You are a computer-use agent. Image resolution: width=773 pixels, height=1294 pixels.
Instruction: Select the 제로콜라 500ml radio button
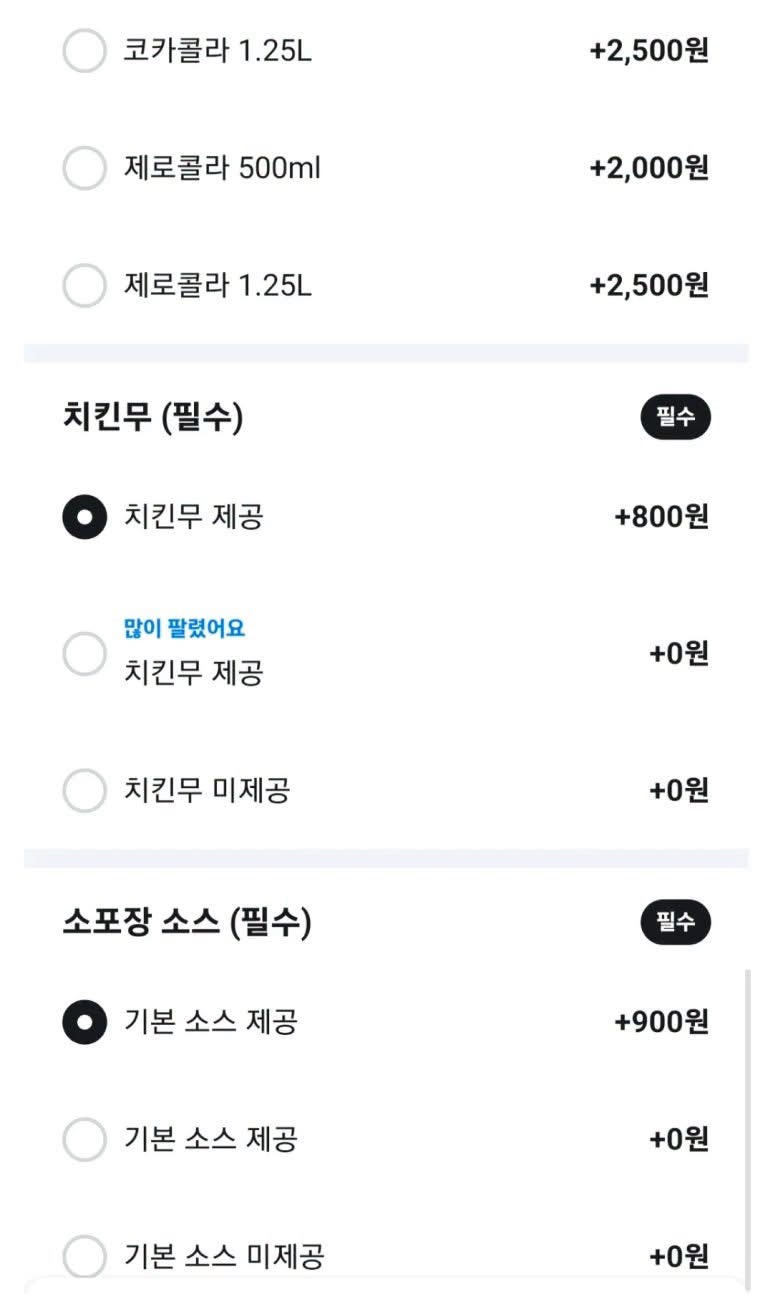point(84,168)
